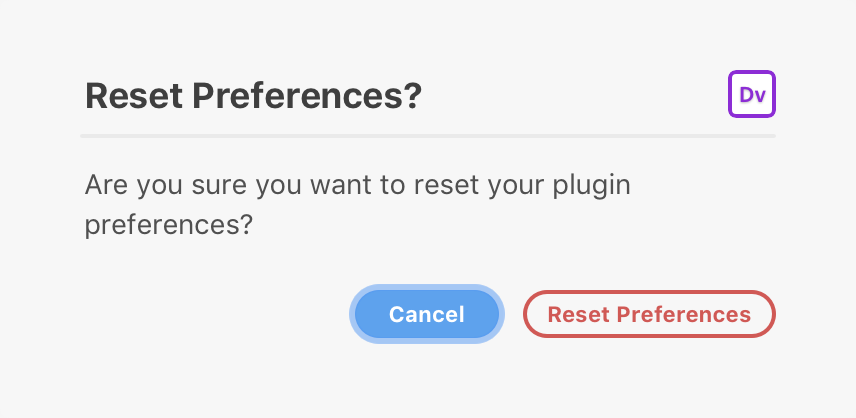Click the blue Cancel button
Viewport: 856px width, 418px height.
[x=427, y=314]
